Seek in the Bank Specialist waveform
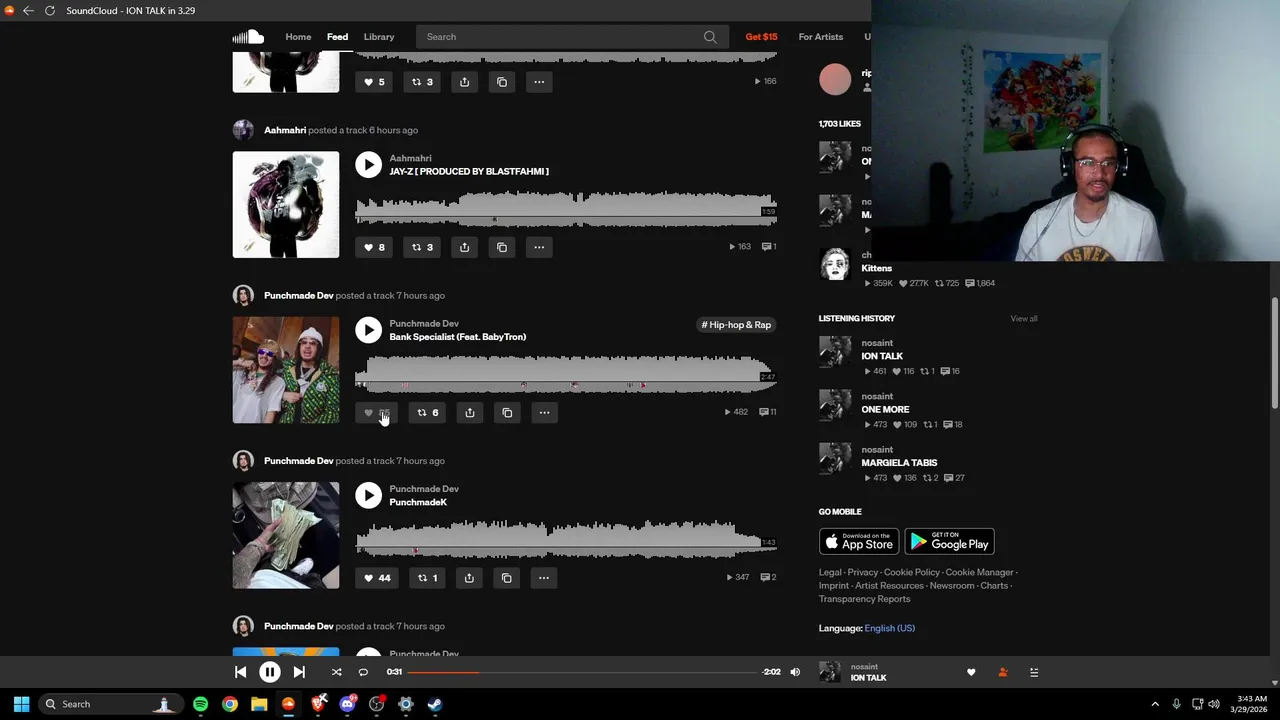 [x=566, y=372]
